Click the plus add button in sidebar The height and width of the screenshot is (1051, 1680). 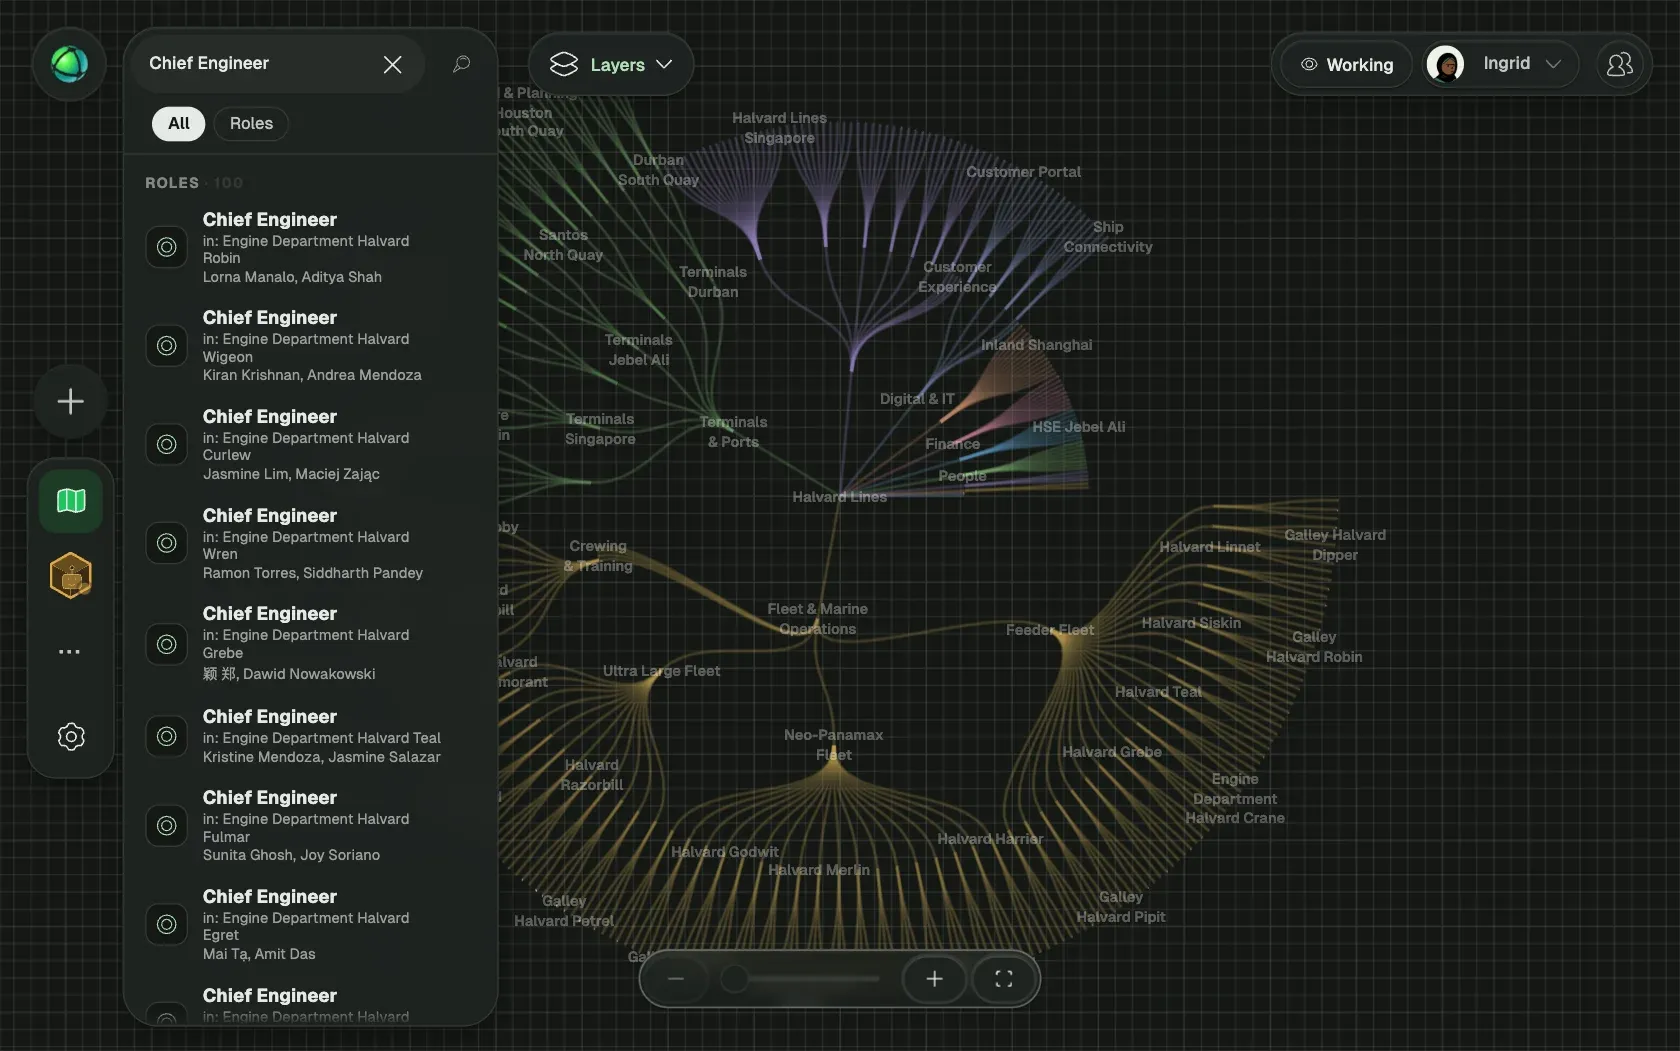click(x=70, y=402)
